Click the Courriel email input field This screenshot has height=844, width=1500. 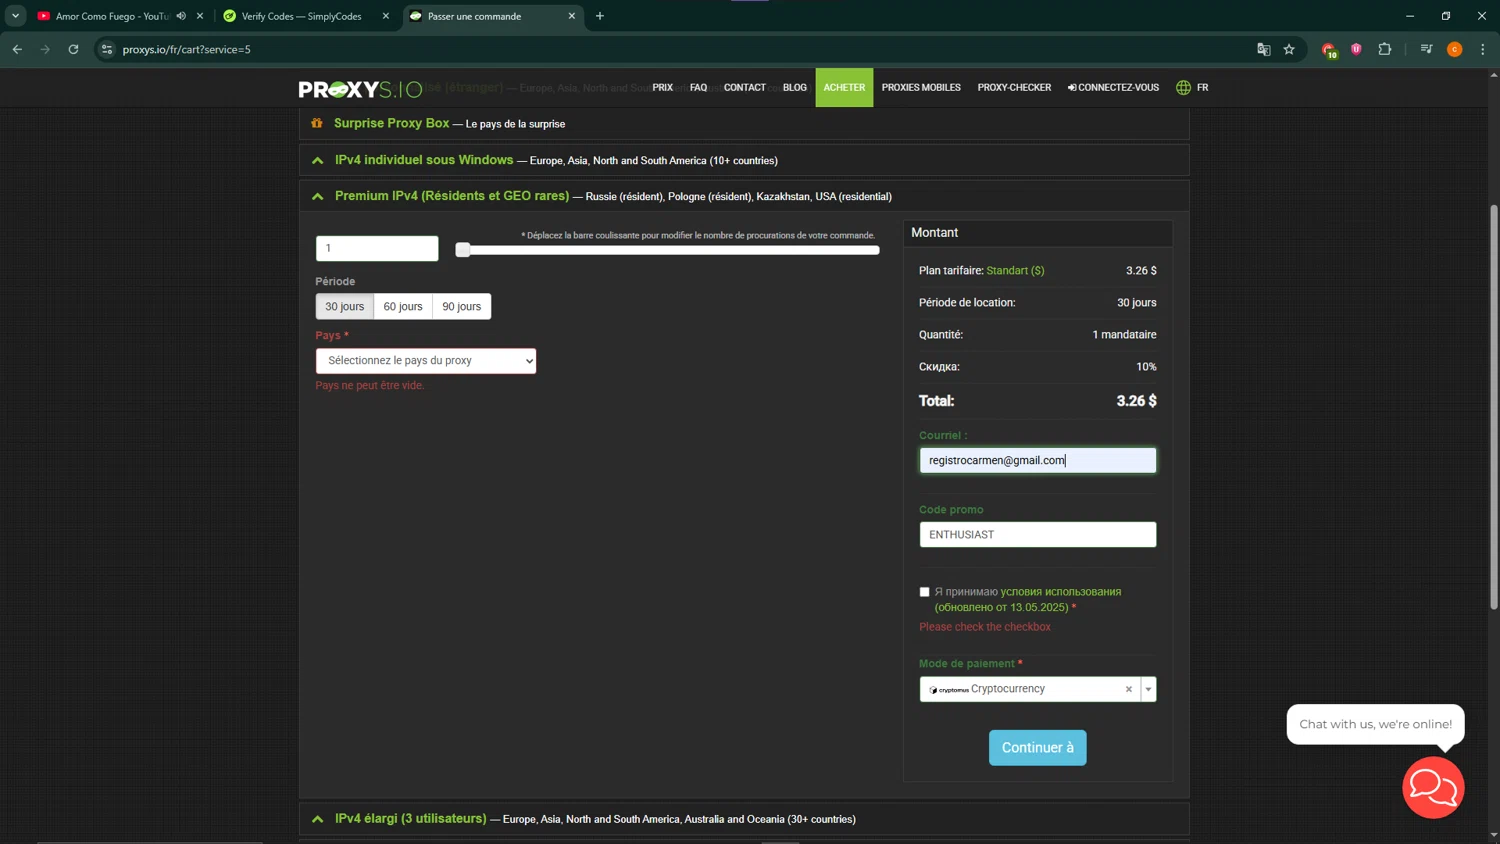[1037, 460]
